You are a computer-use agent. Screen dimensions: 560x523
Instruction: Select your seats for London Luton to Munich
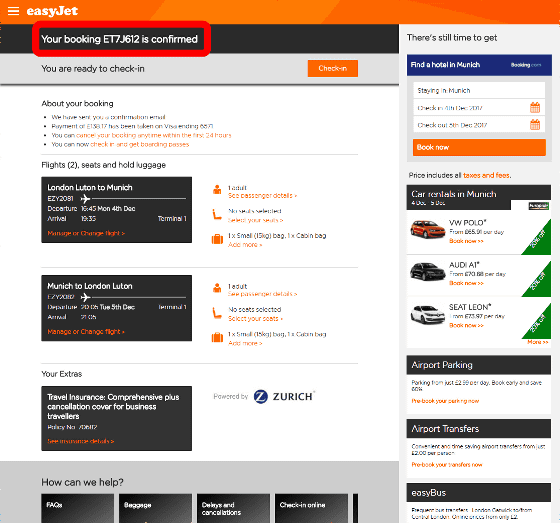pos(256,220)
